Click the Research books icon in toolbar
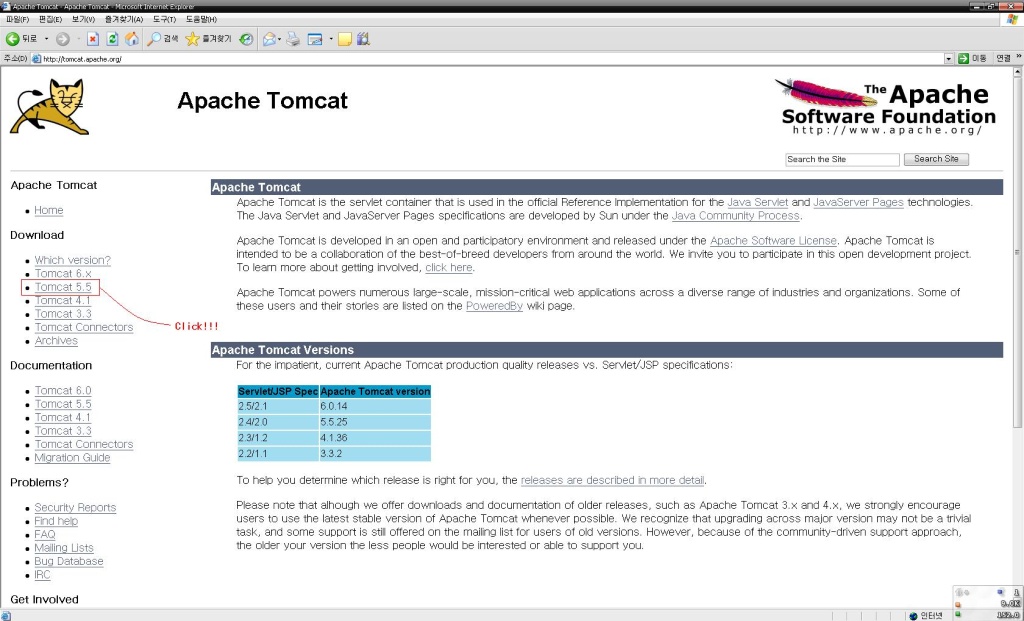This screenshot has width=1024, height=621. (x=364, y=39)
